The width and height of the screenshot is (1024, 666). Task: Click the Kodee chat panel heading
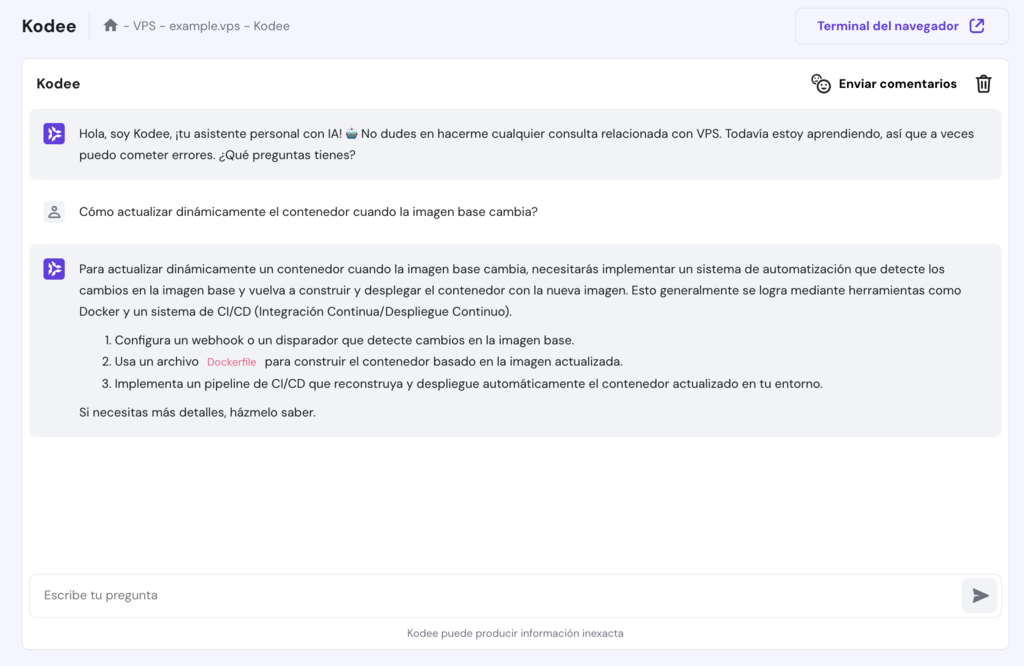tap(58, 84)
